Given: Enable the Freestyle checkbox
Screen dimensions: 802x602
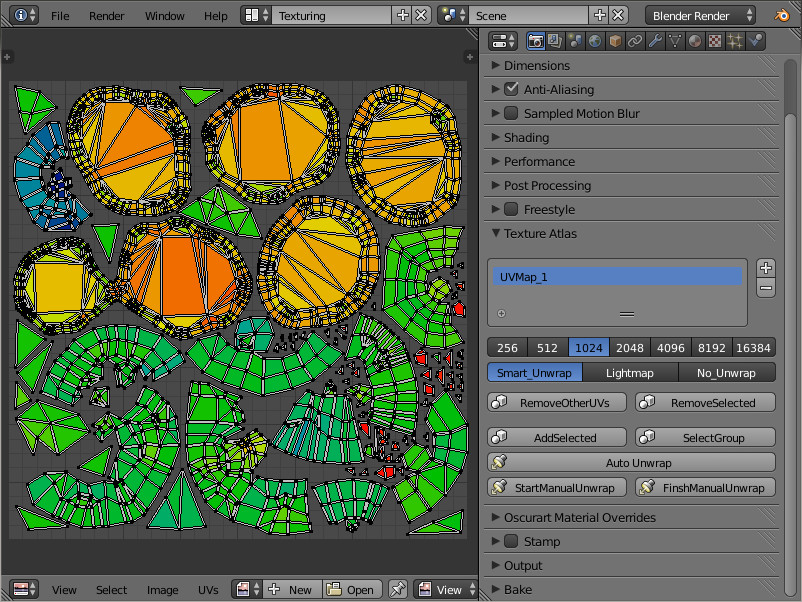Looking at the screenshot, I should [x=511, y=209].
